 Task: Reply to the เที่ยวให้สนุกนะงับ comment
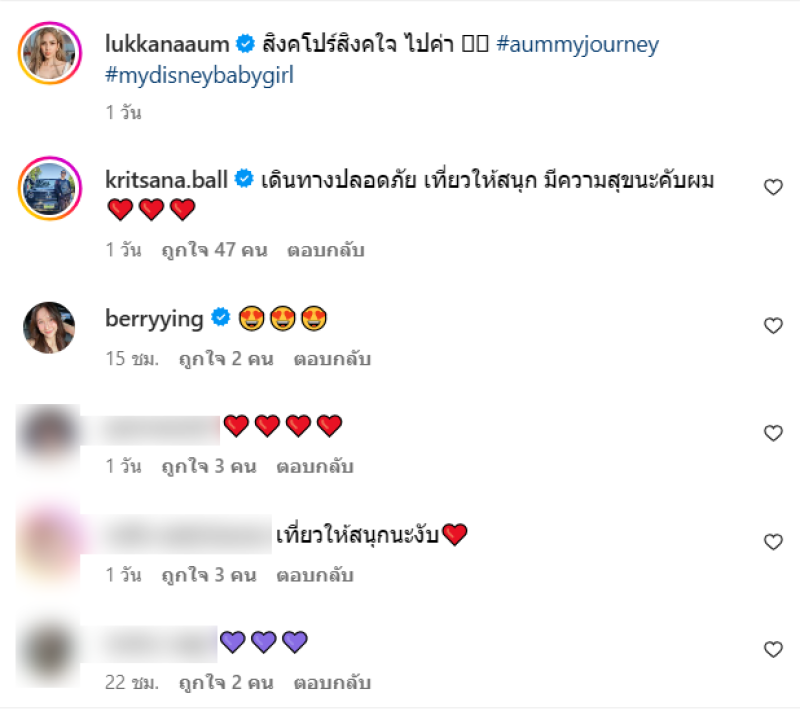click(315, 575)
